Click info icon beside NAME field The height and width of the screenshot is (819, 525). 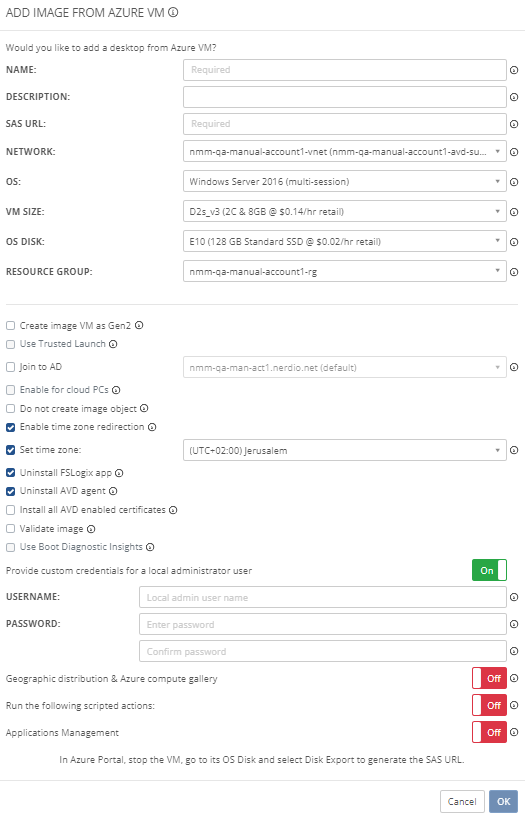click(x=514, y=70)
